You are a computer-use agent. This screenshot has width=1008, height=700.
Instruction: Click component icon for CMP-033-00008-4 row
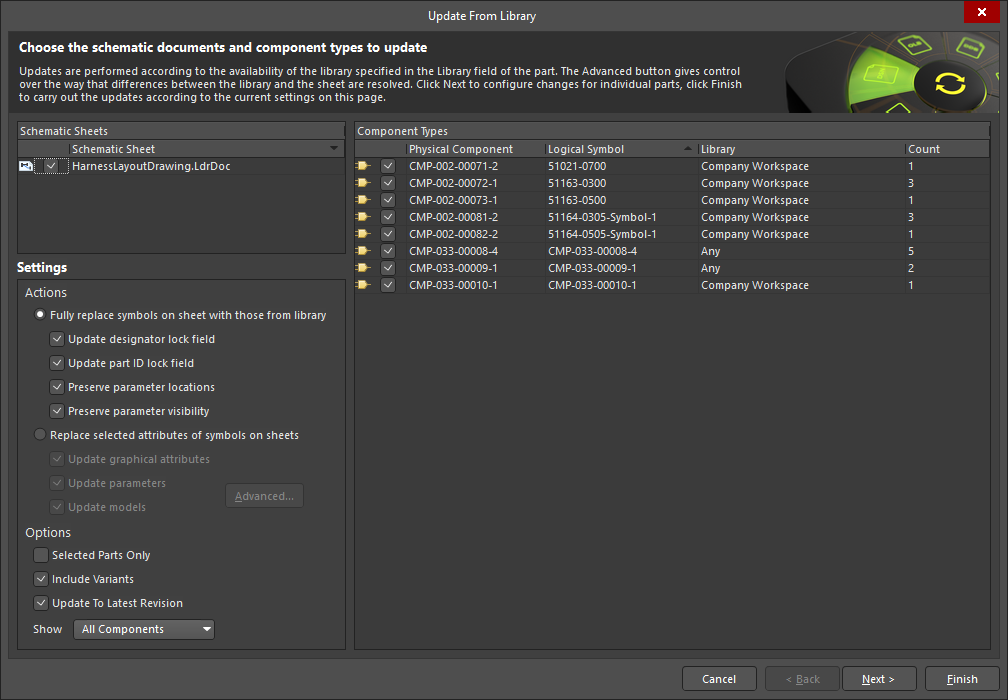[x=363, y=251]
